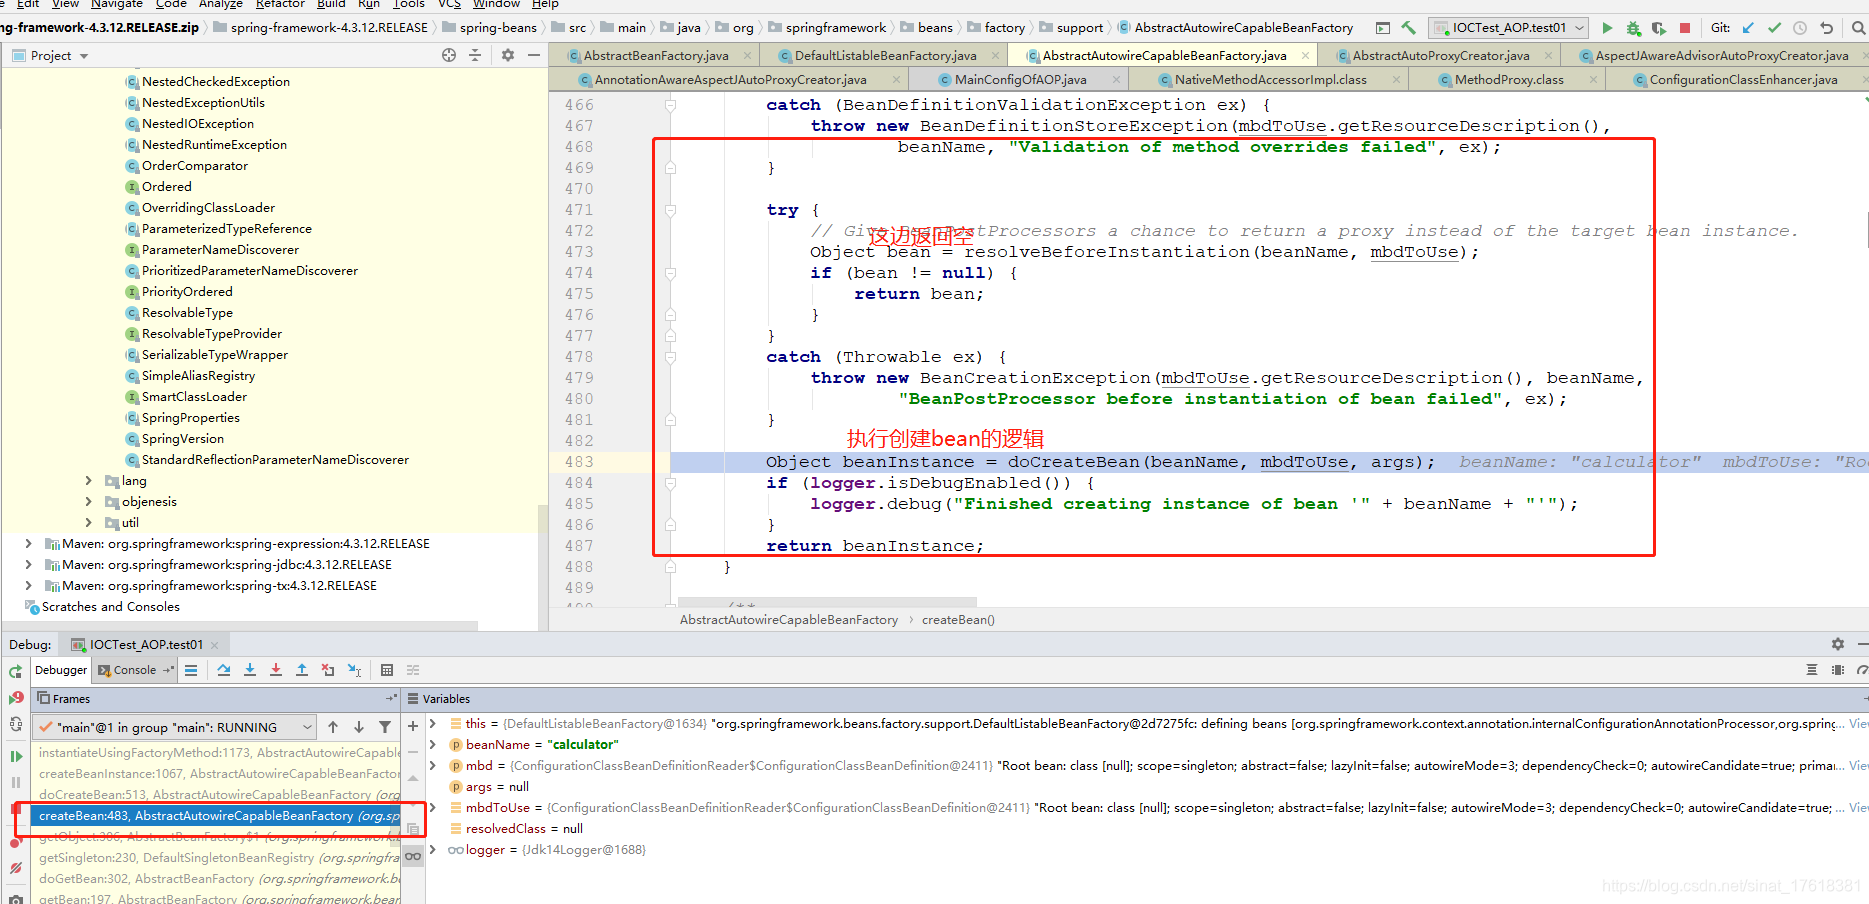Click createBean() breadcrumb below editor
This screenshot has height=904, width=1869.
[x=958, y=620]
